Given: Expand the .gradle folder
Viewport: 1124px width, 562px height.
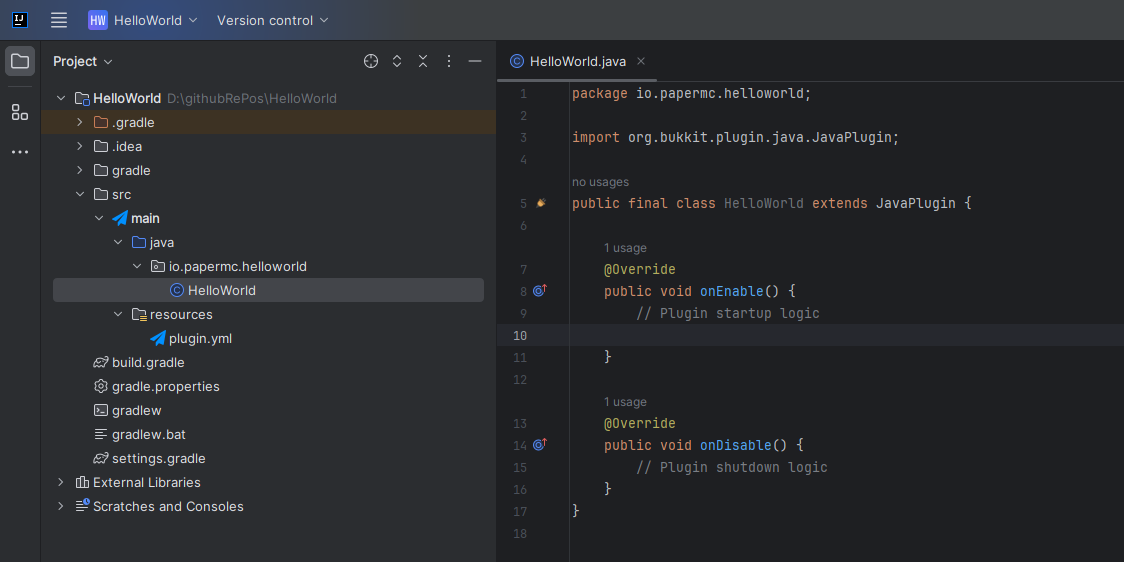Looking at the screenshot, I should coord(80,122).
